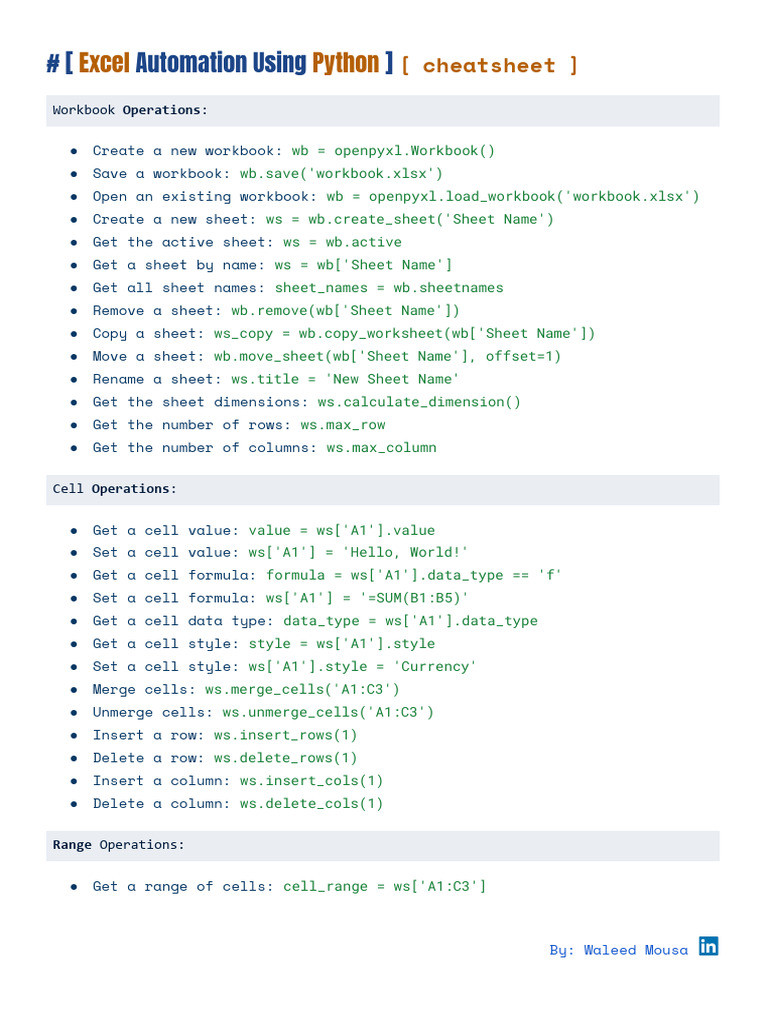Screen dimensions: 768x1024
Task: Click the 'Get the active sheet' line
Action: 247,242
